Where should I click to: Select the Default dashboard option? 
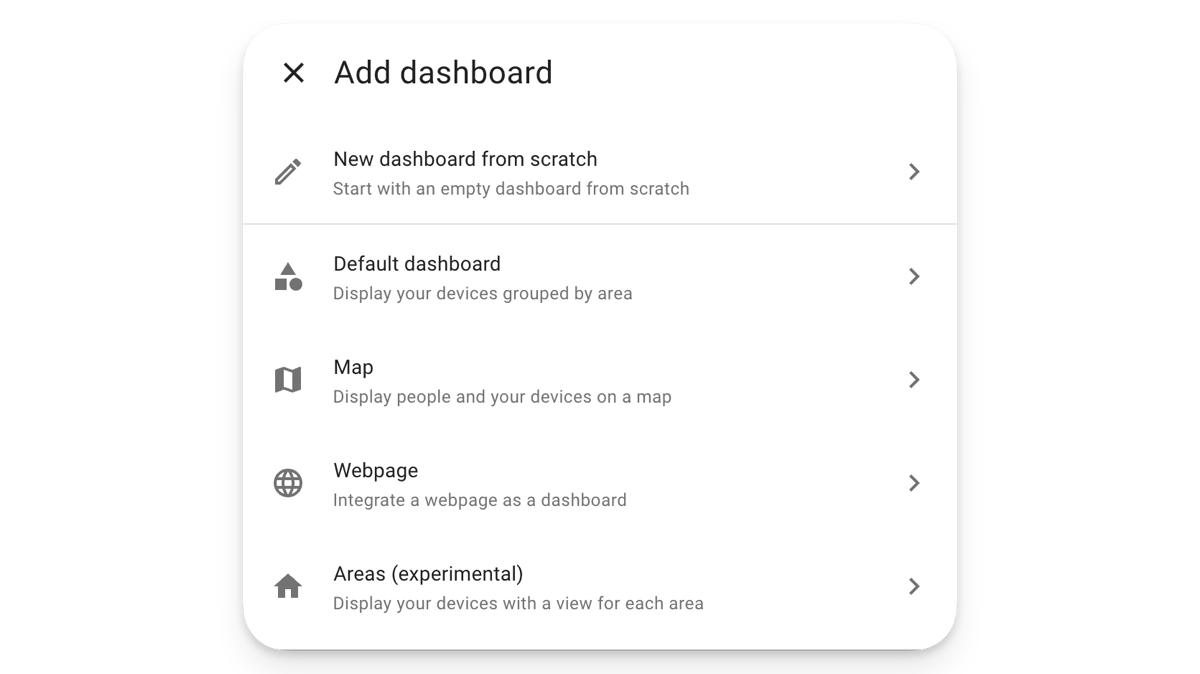point(418,264)
